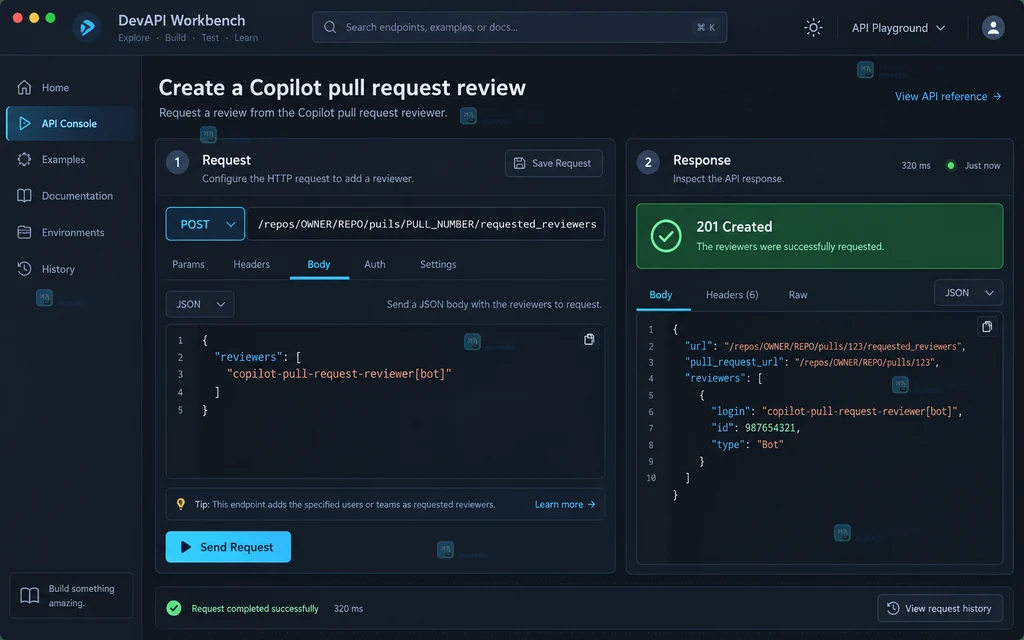This screenshot has width=1024, height=640.
Task: Open the View API reference link
Action: (948, 97)
